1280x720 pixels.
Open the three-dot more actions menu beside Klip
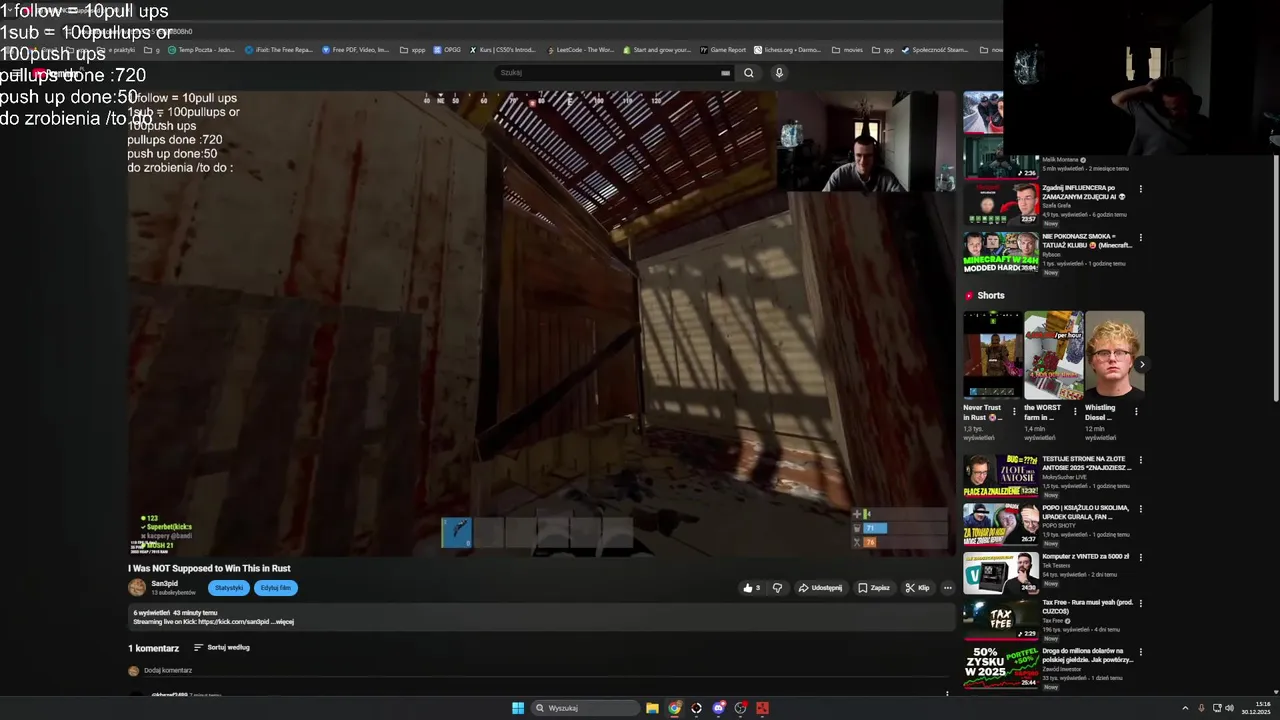click(947, 588)
